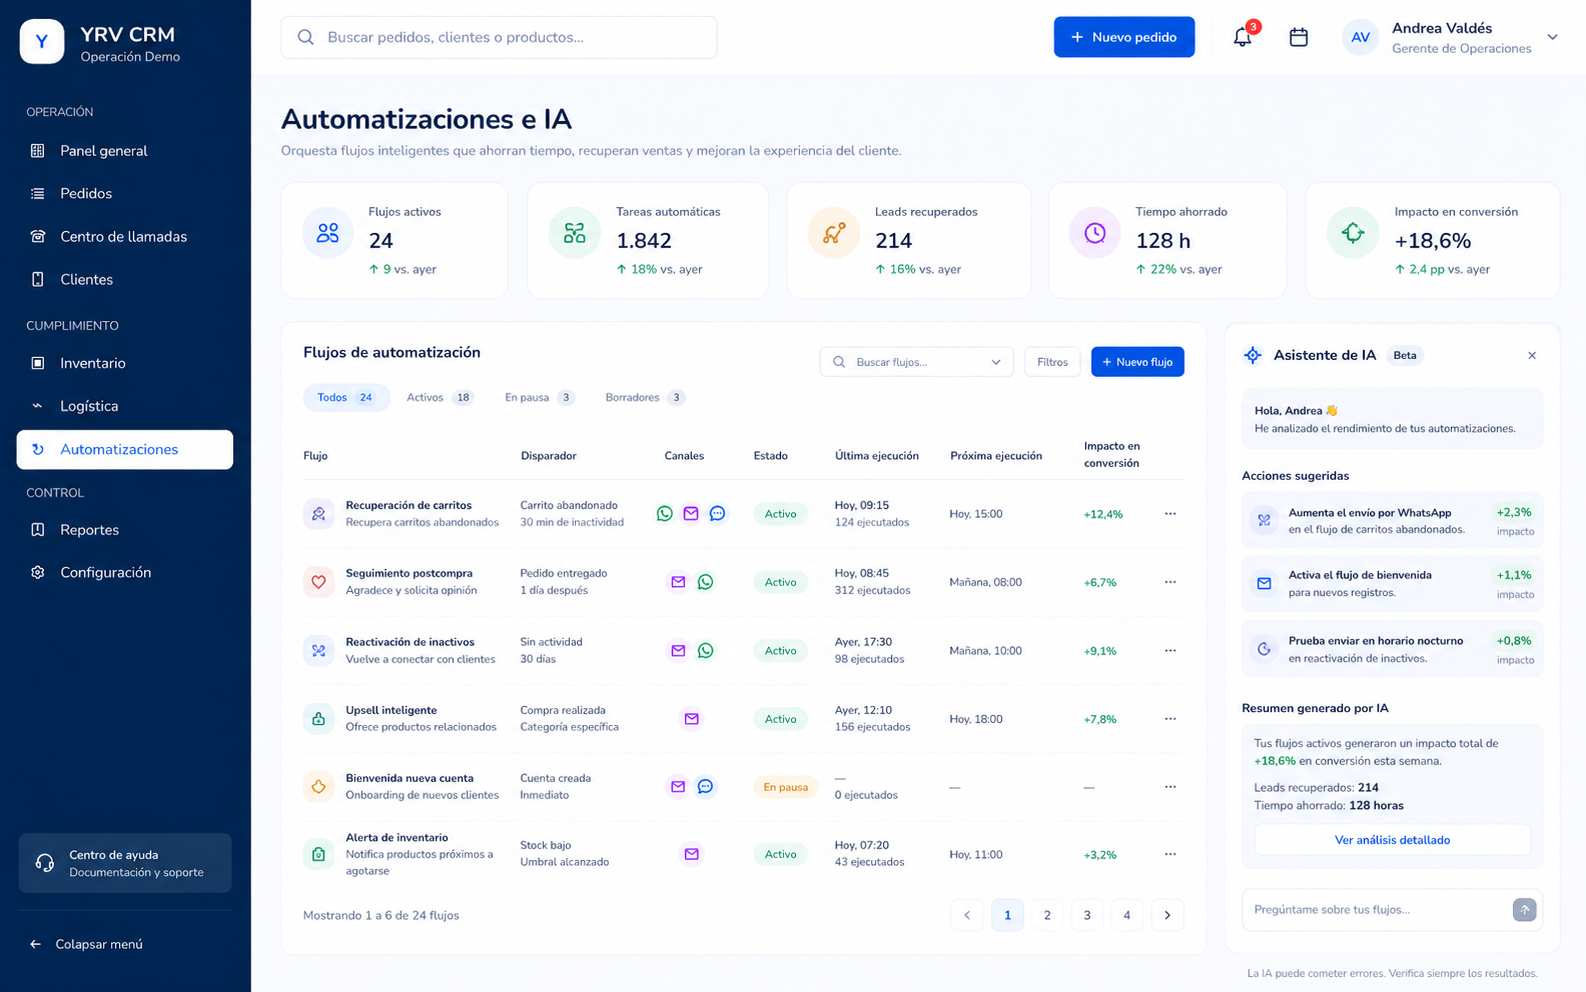Open the calendar icon in header

1298,37
